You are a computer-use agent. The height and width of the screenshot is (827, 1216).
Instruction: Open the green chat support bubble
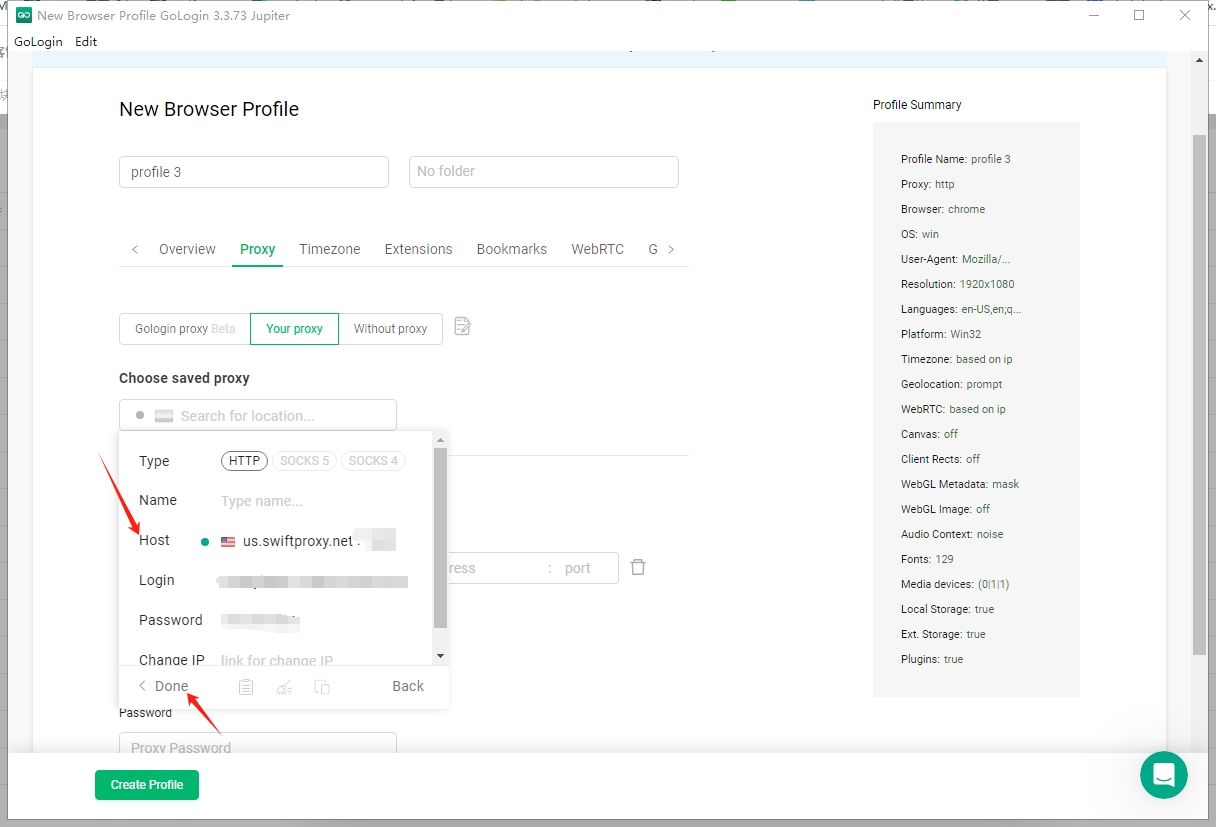(x=1163, y=775)
